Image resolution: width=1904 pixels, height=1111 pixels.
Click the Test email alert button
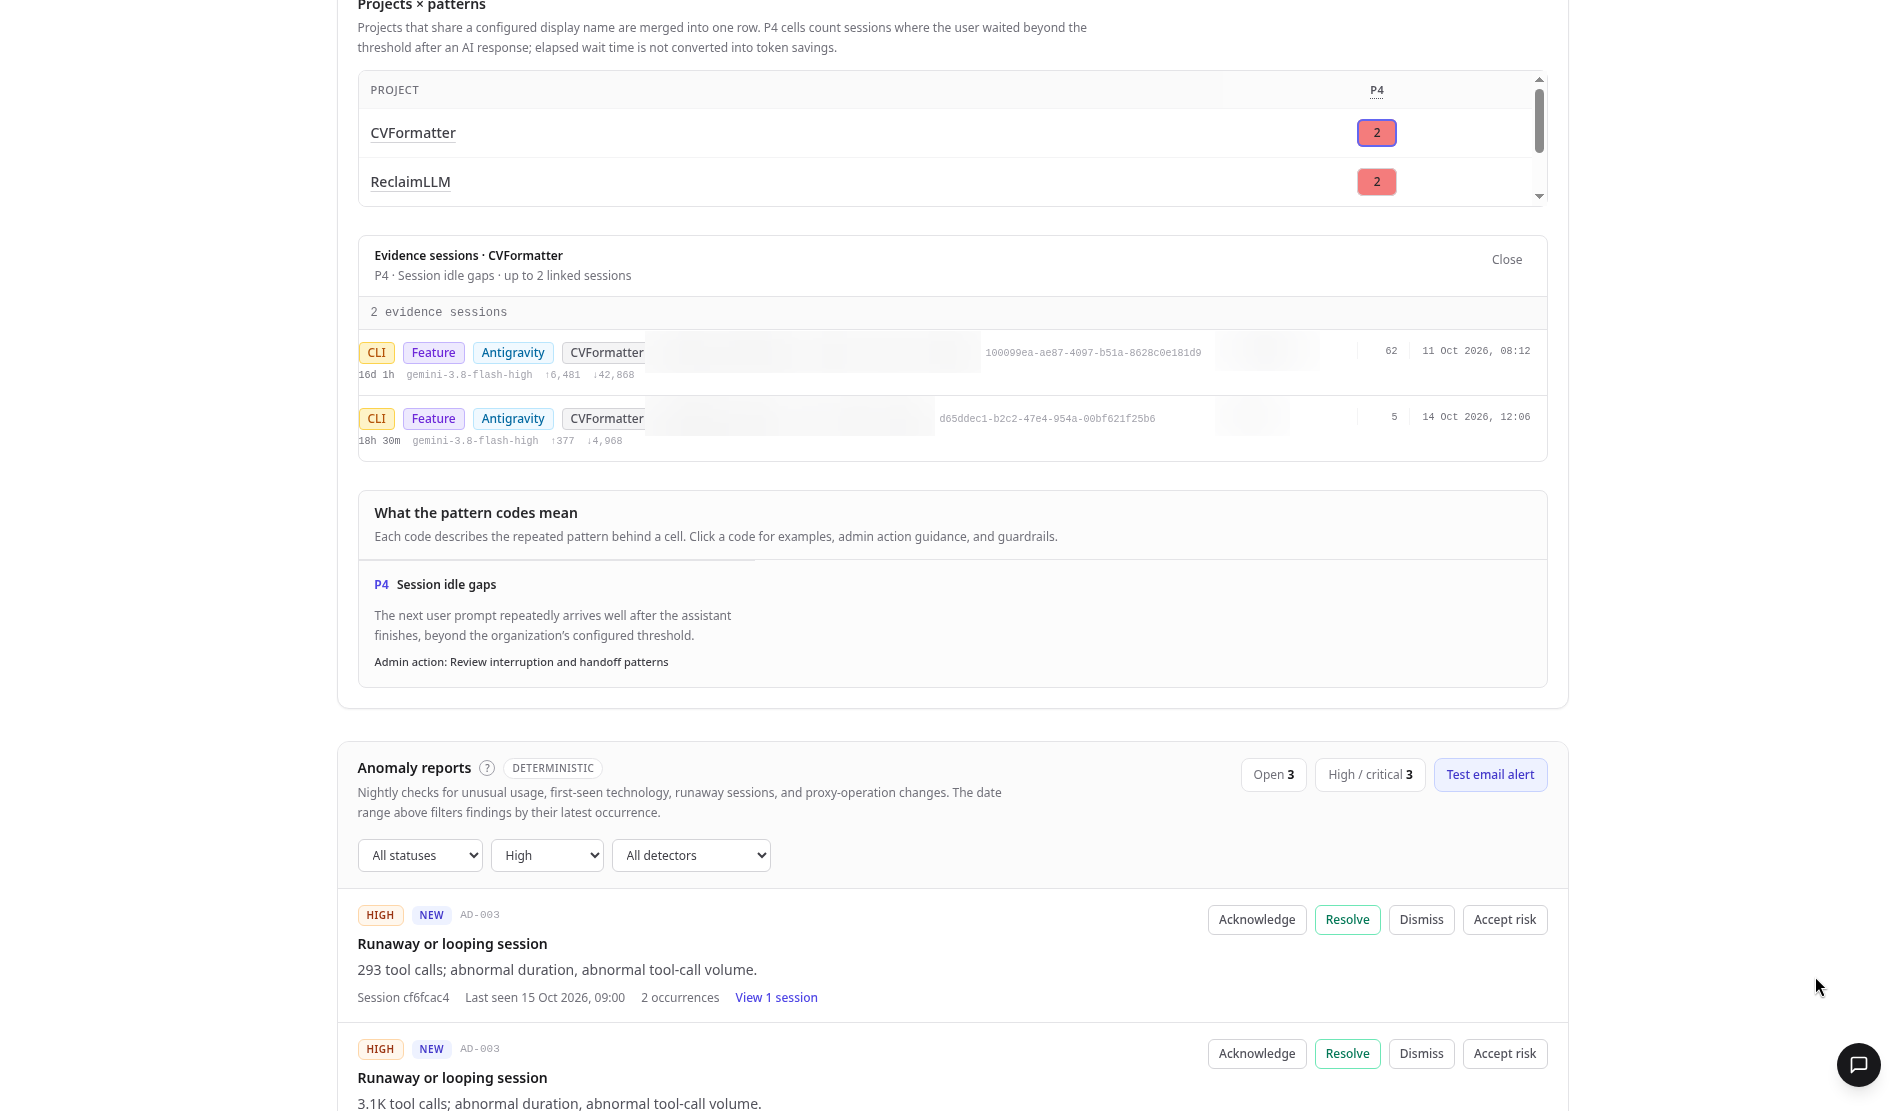[1490, 775]
